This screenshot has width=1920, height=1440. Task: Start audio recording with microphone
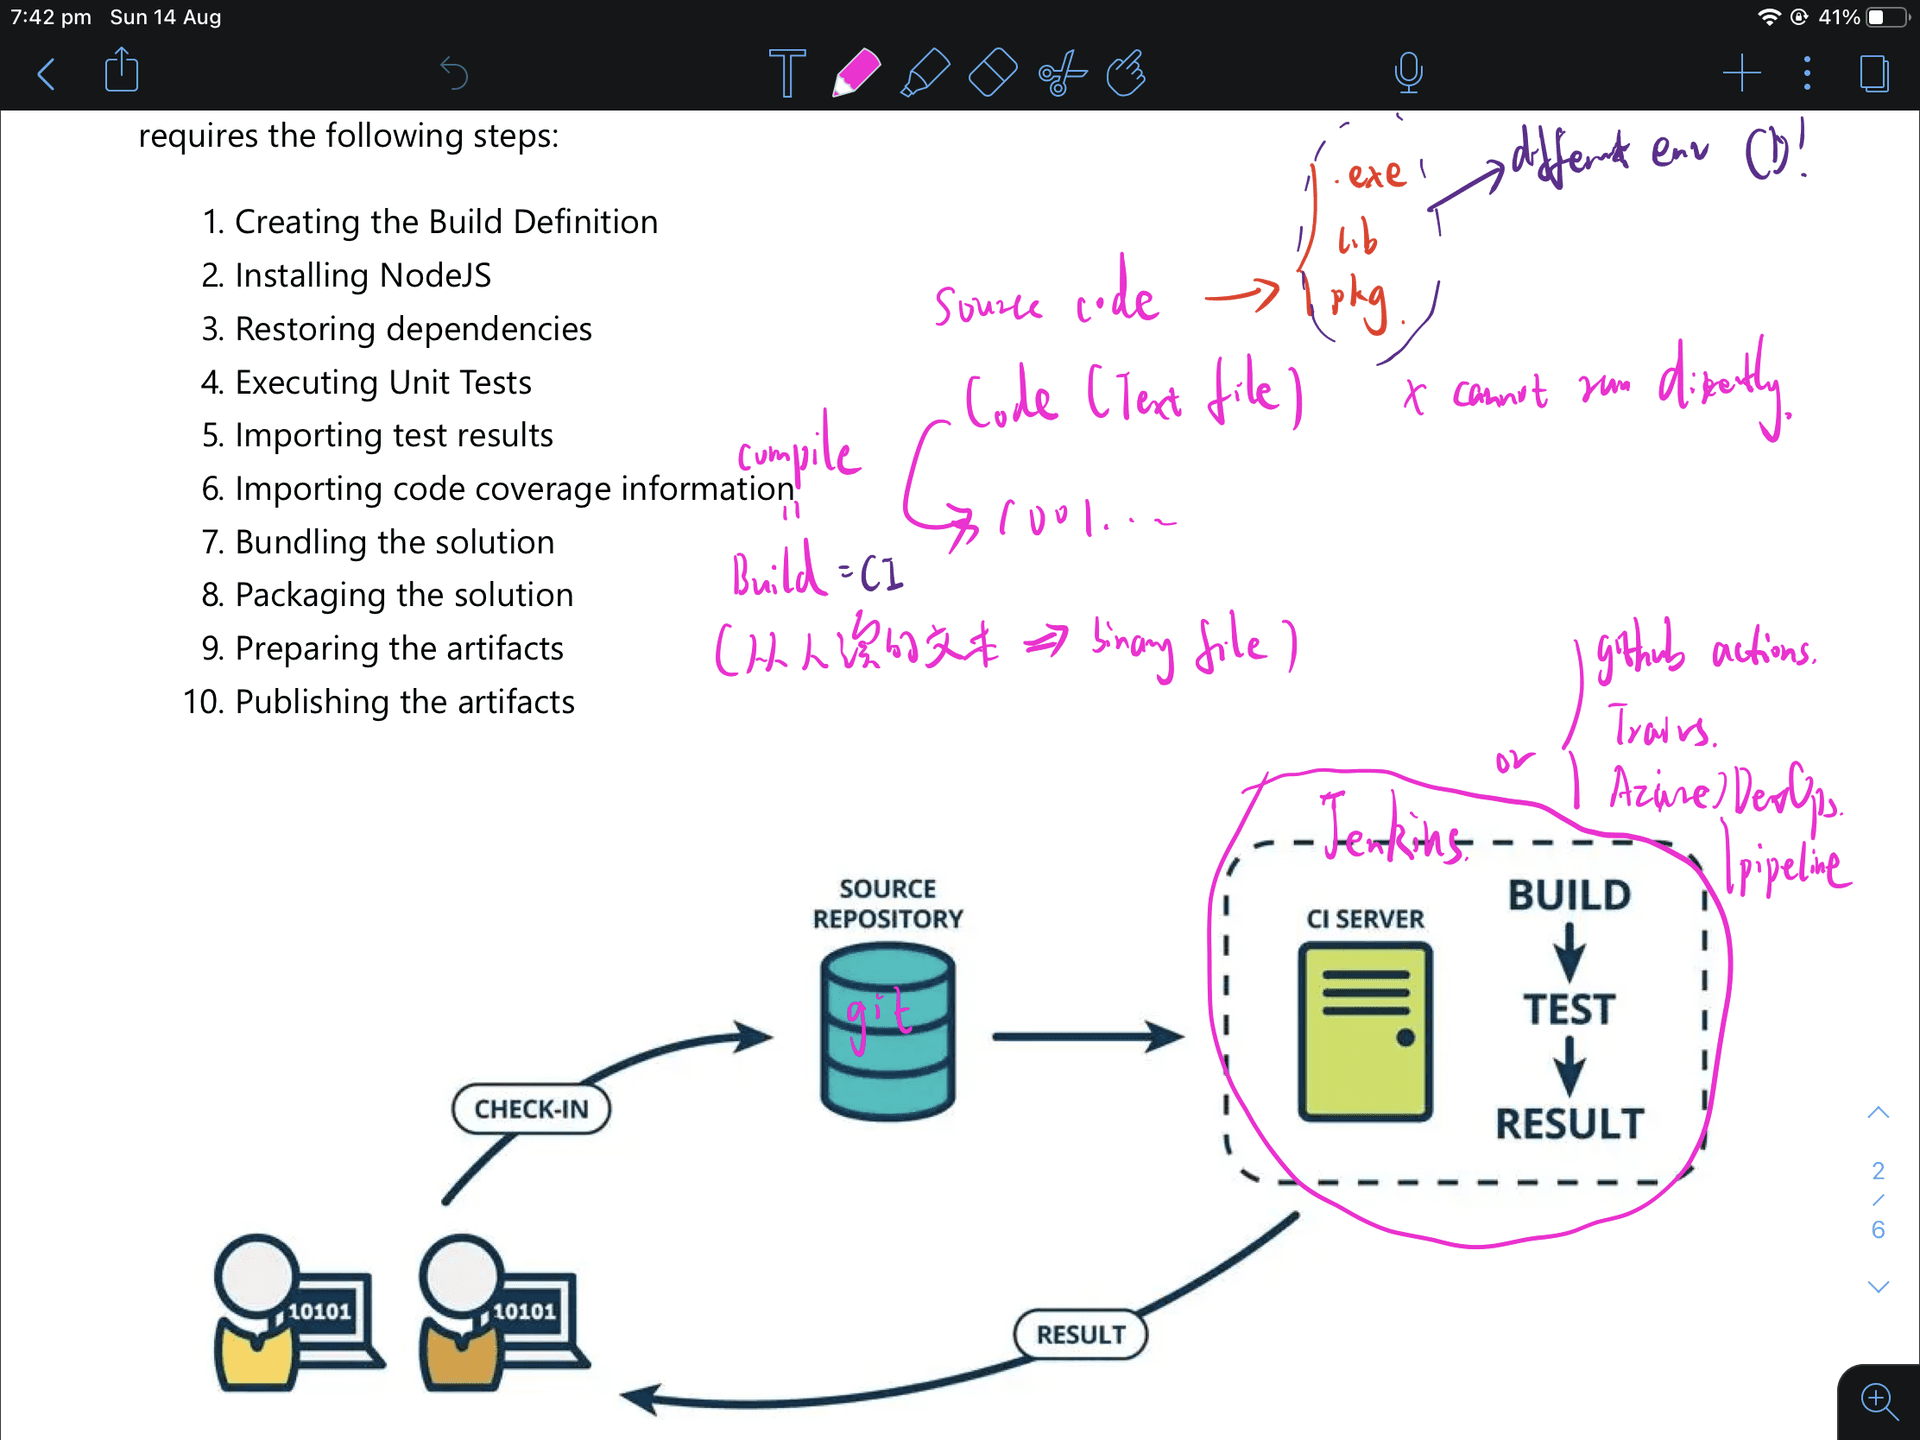click(x=1408, y=73)
